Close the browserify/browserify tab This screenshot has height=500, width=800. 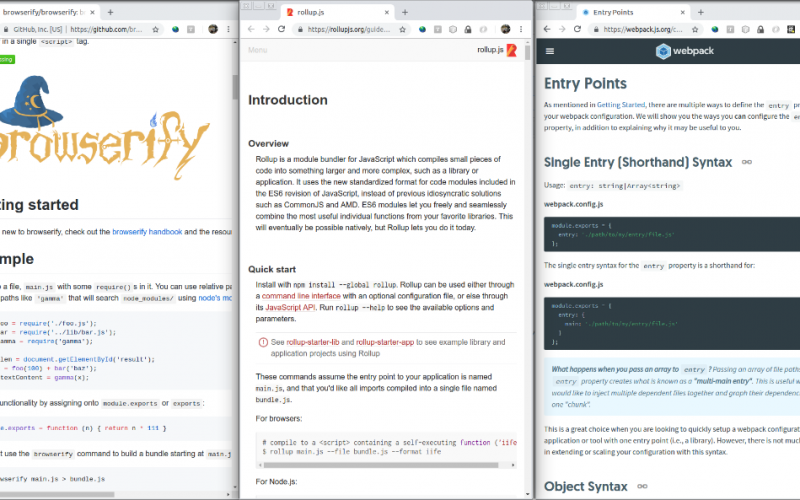pyautogui.click(x=92, y=12)
